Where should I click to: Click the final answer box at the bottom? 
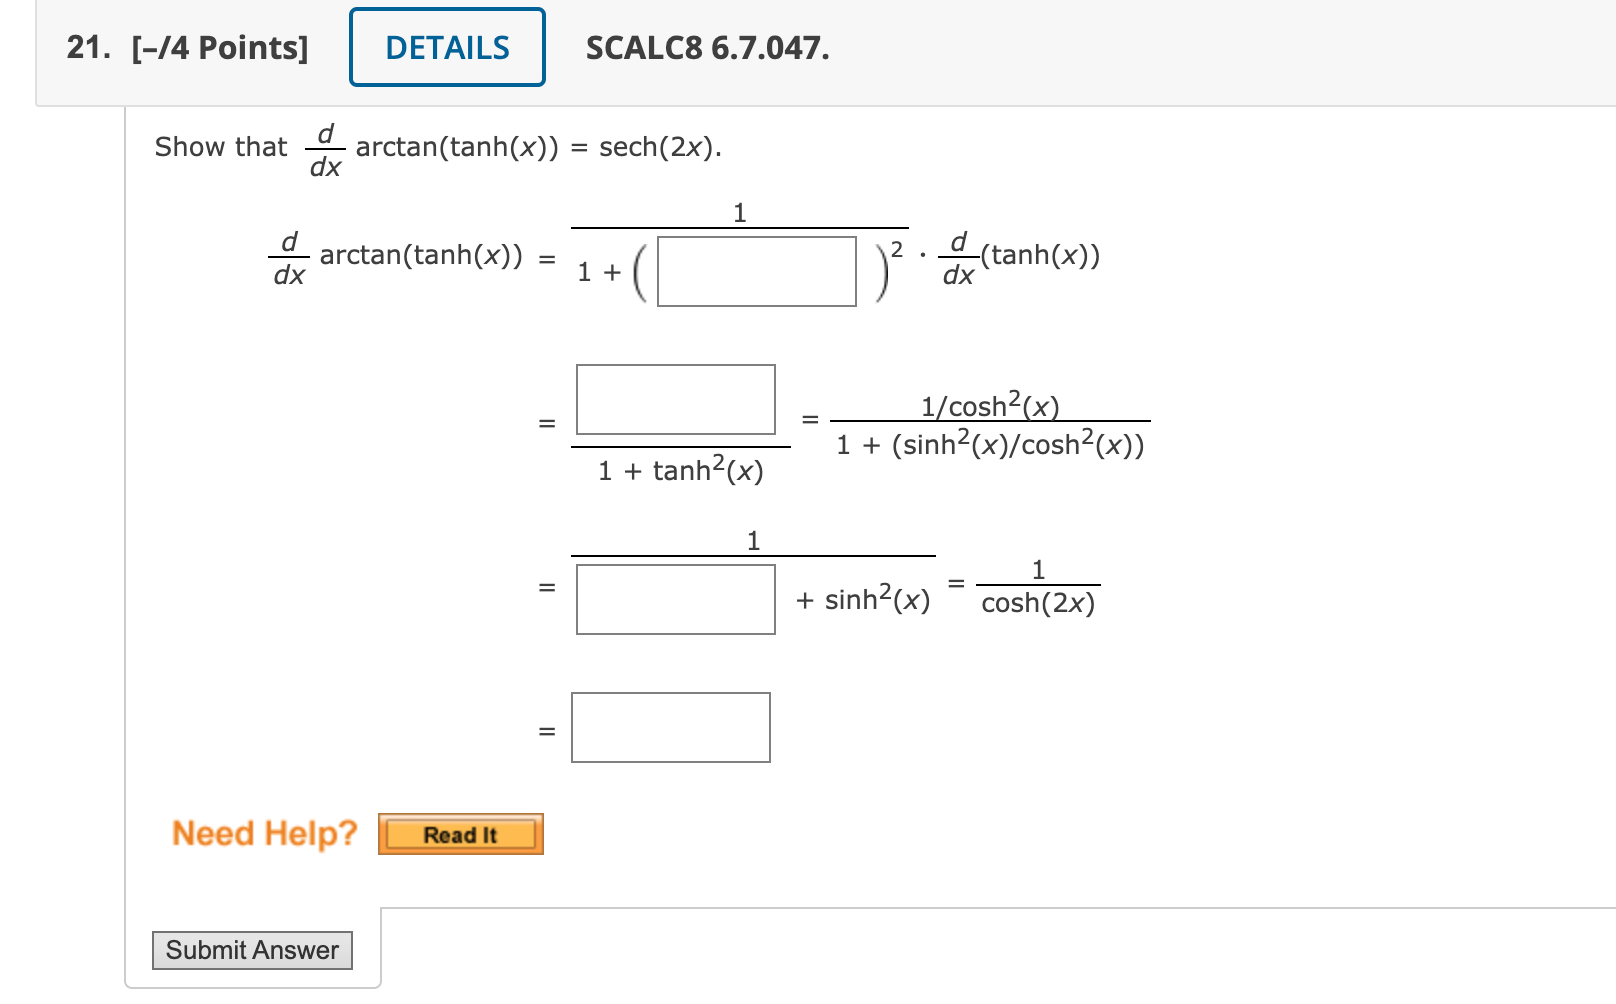(x=669, y=727)
